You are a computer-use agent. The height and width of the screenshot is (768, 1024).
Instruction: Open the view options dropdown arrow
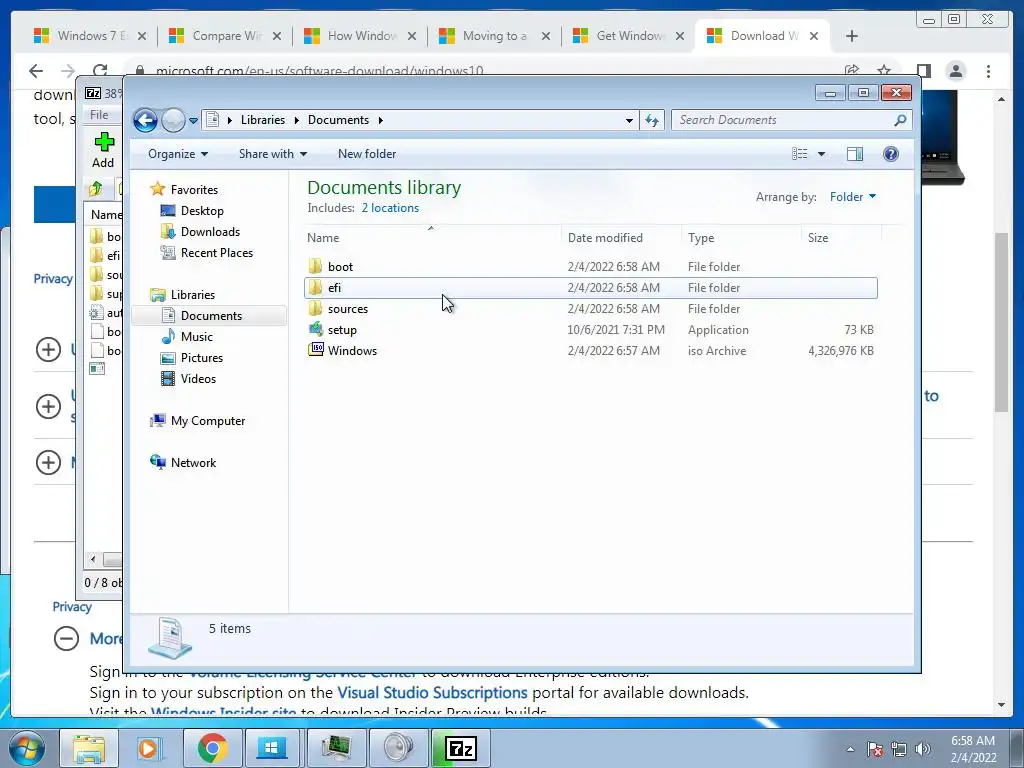(822, 154)
